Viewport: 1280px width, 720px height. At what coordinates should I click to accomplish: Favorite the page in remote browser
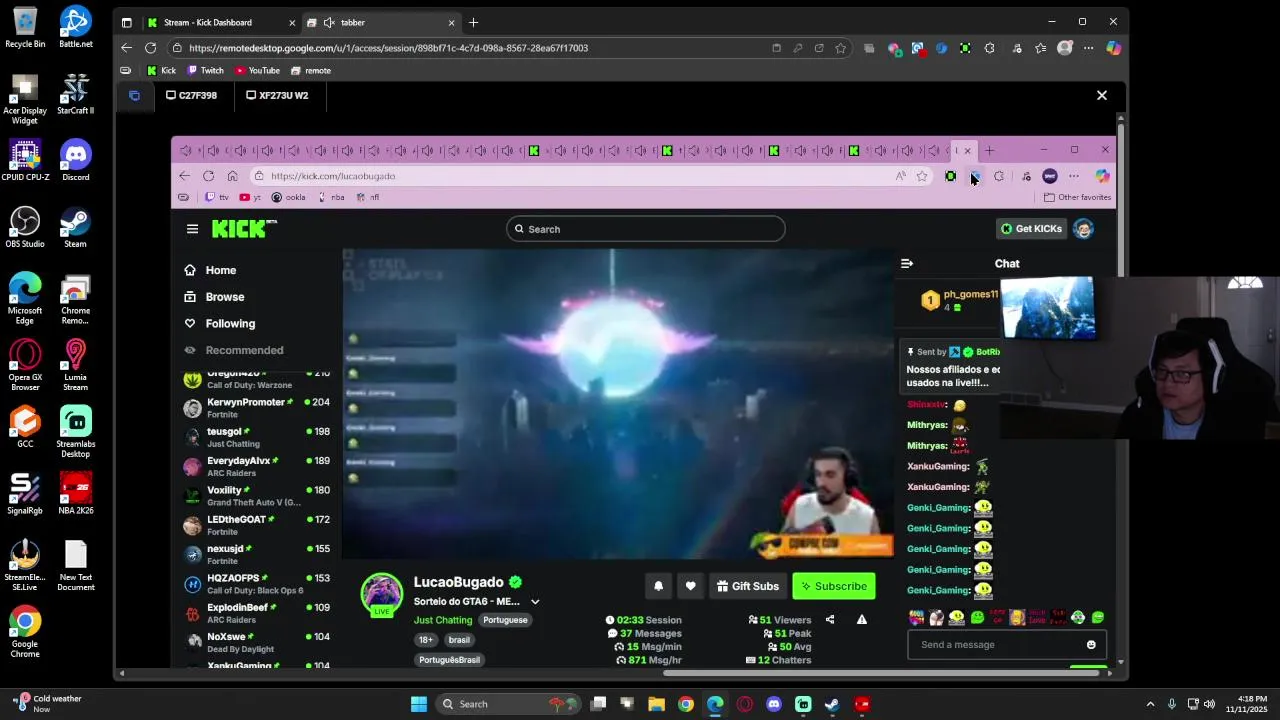[922, 176]
